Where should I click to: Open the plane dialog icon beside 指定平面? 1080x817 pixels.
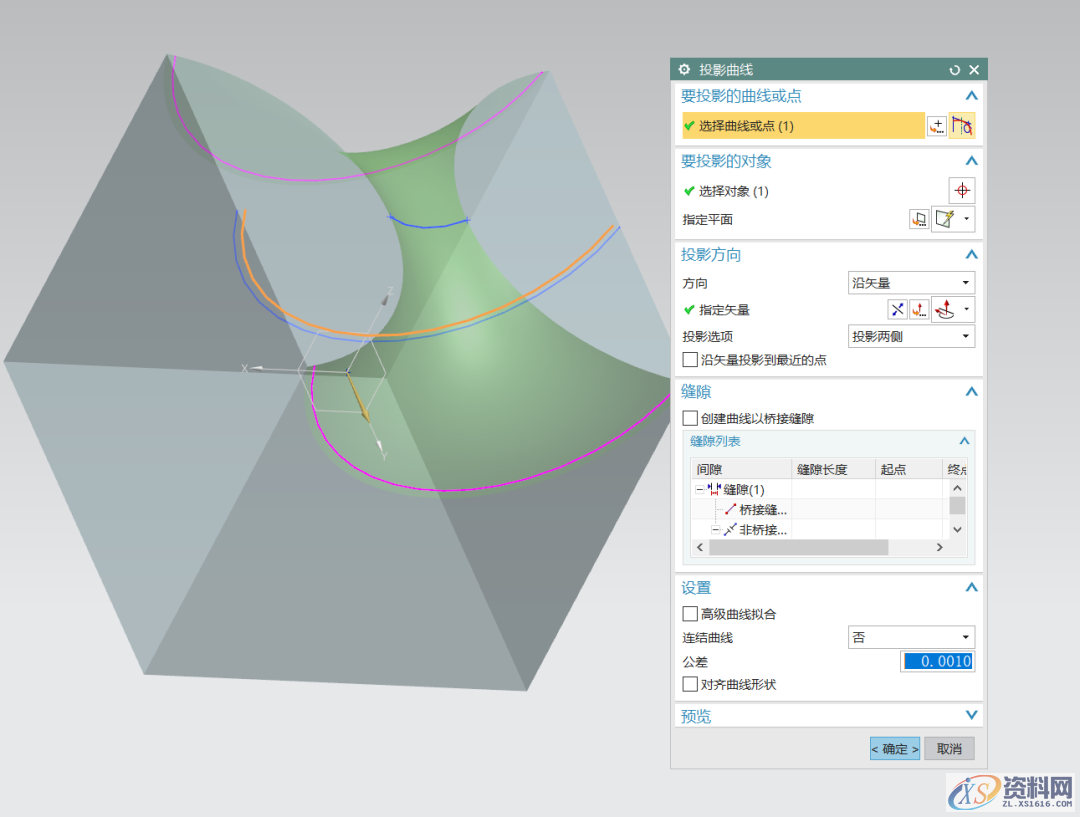point(918,219)
